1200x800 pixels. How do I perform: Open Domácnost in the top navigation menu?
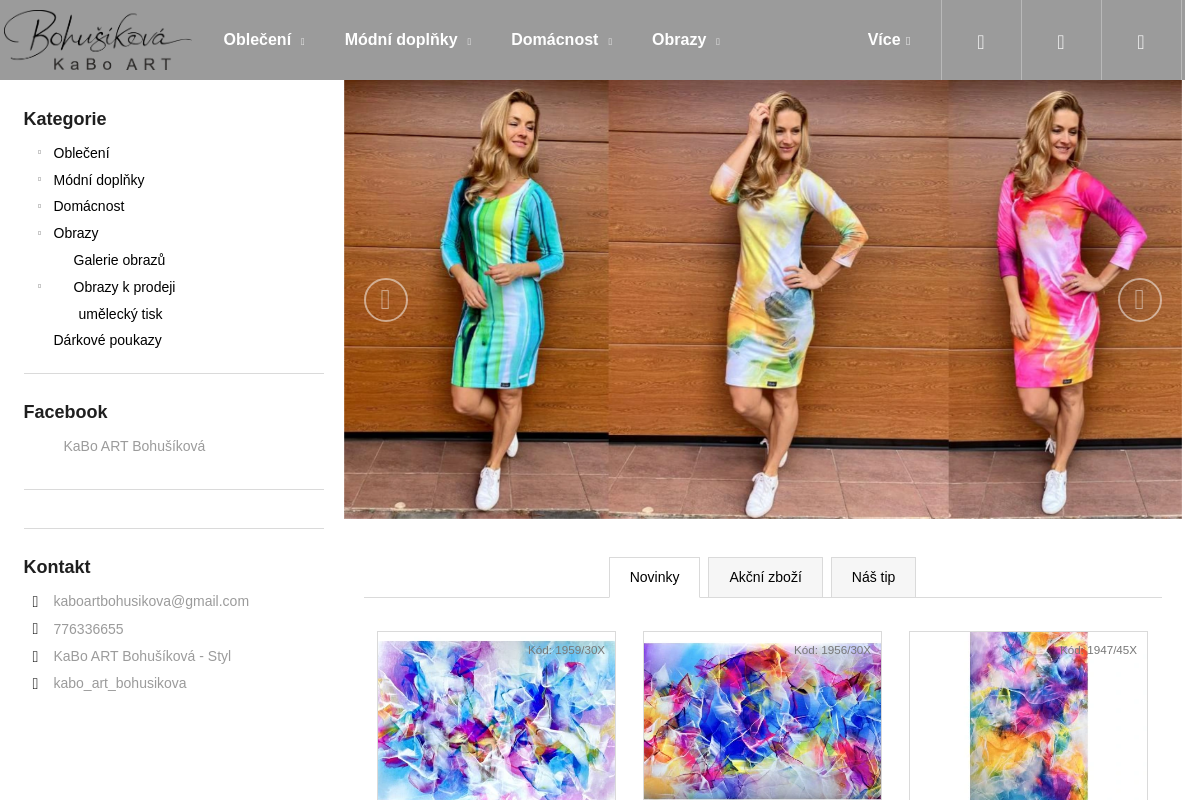560,40
